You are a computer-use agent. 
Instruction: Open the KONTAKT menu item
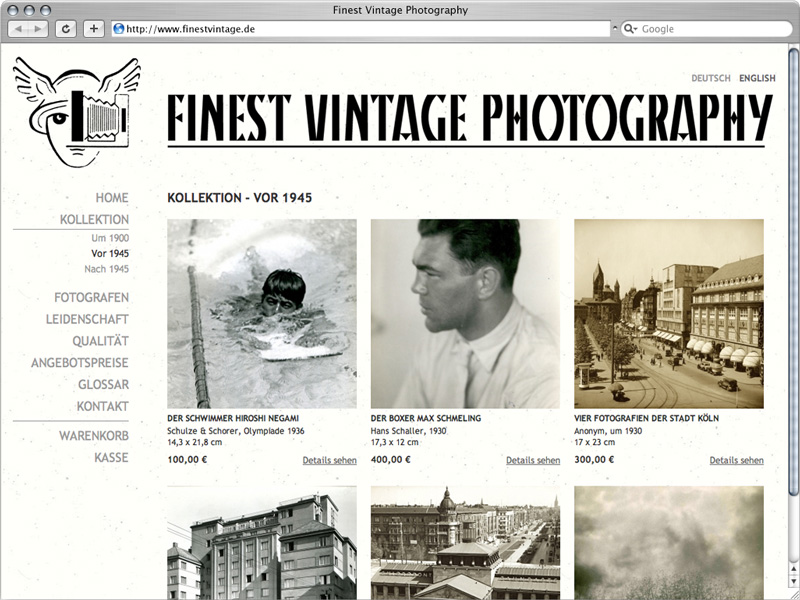coord(103,407)
